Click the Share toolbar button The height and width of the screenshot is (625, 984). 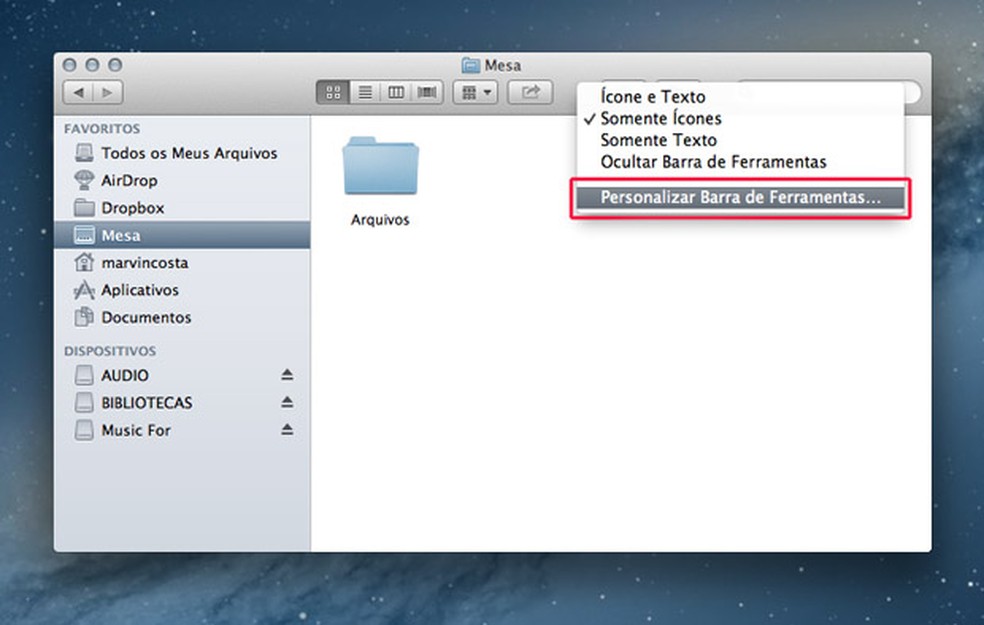tap(530, 93)
